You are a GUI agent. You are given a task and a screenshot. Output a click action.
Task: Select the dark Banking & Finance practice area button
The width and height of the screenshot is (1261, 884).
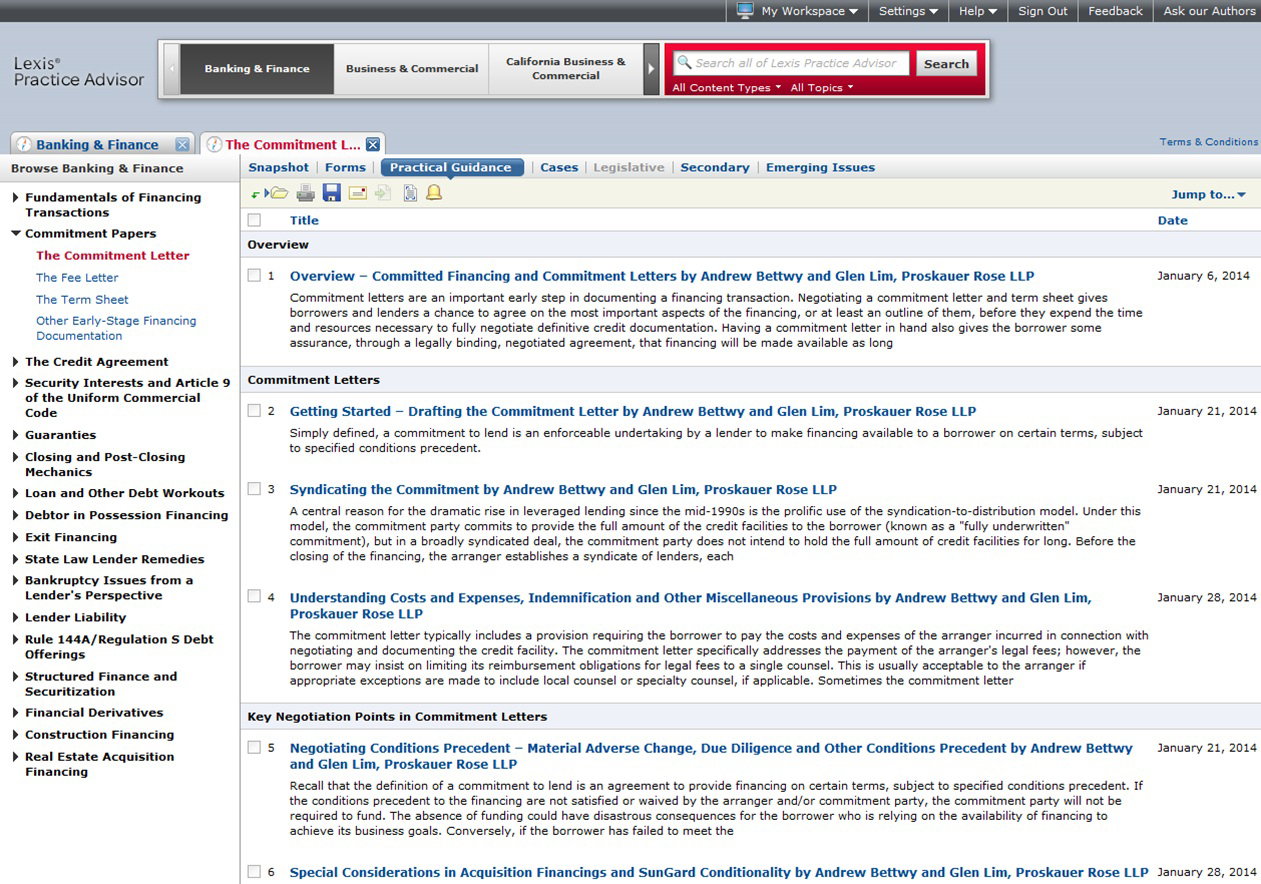(257, 69)
